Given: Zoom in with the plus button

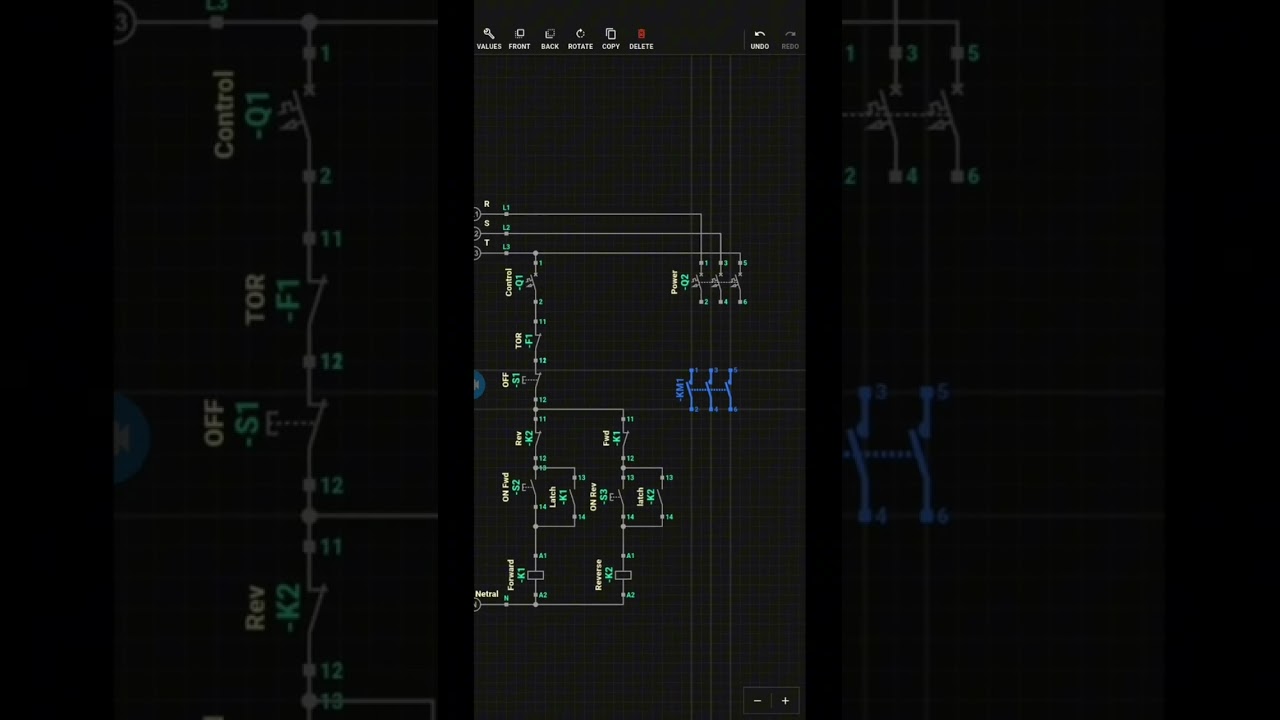Looking at the screenshot, I should pos(785,701).
